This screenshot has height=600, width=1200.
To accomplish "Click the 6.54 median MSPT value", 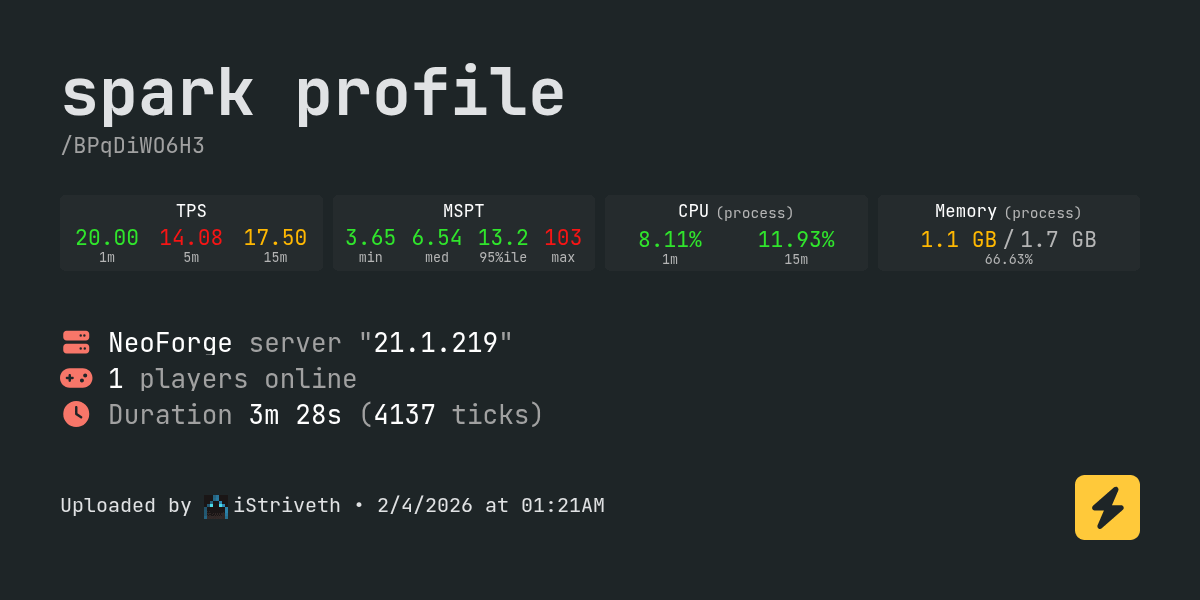I will click(x=437, y=238).
